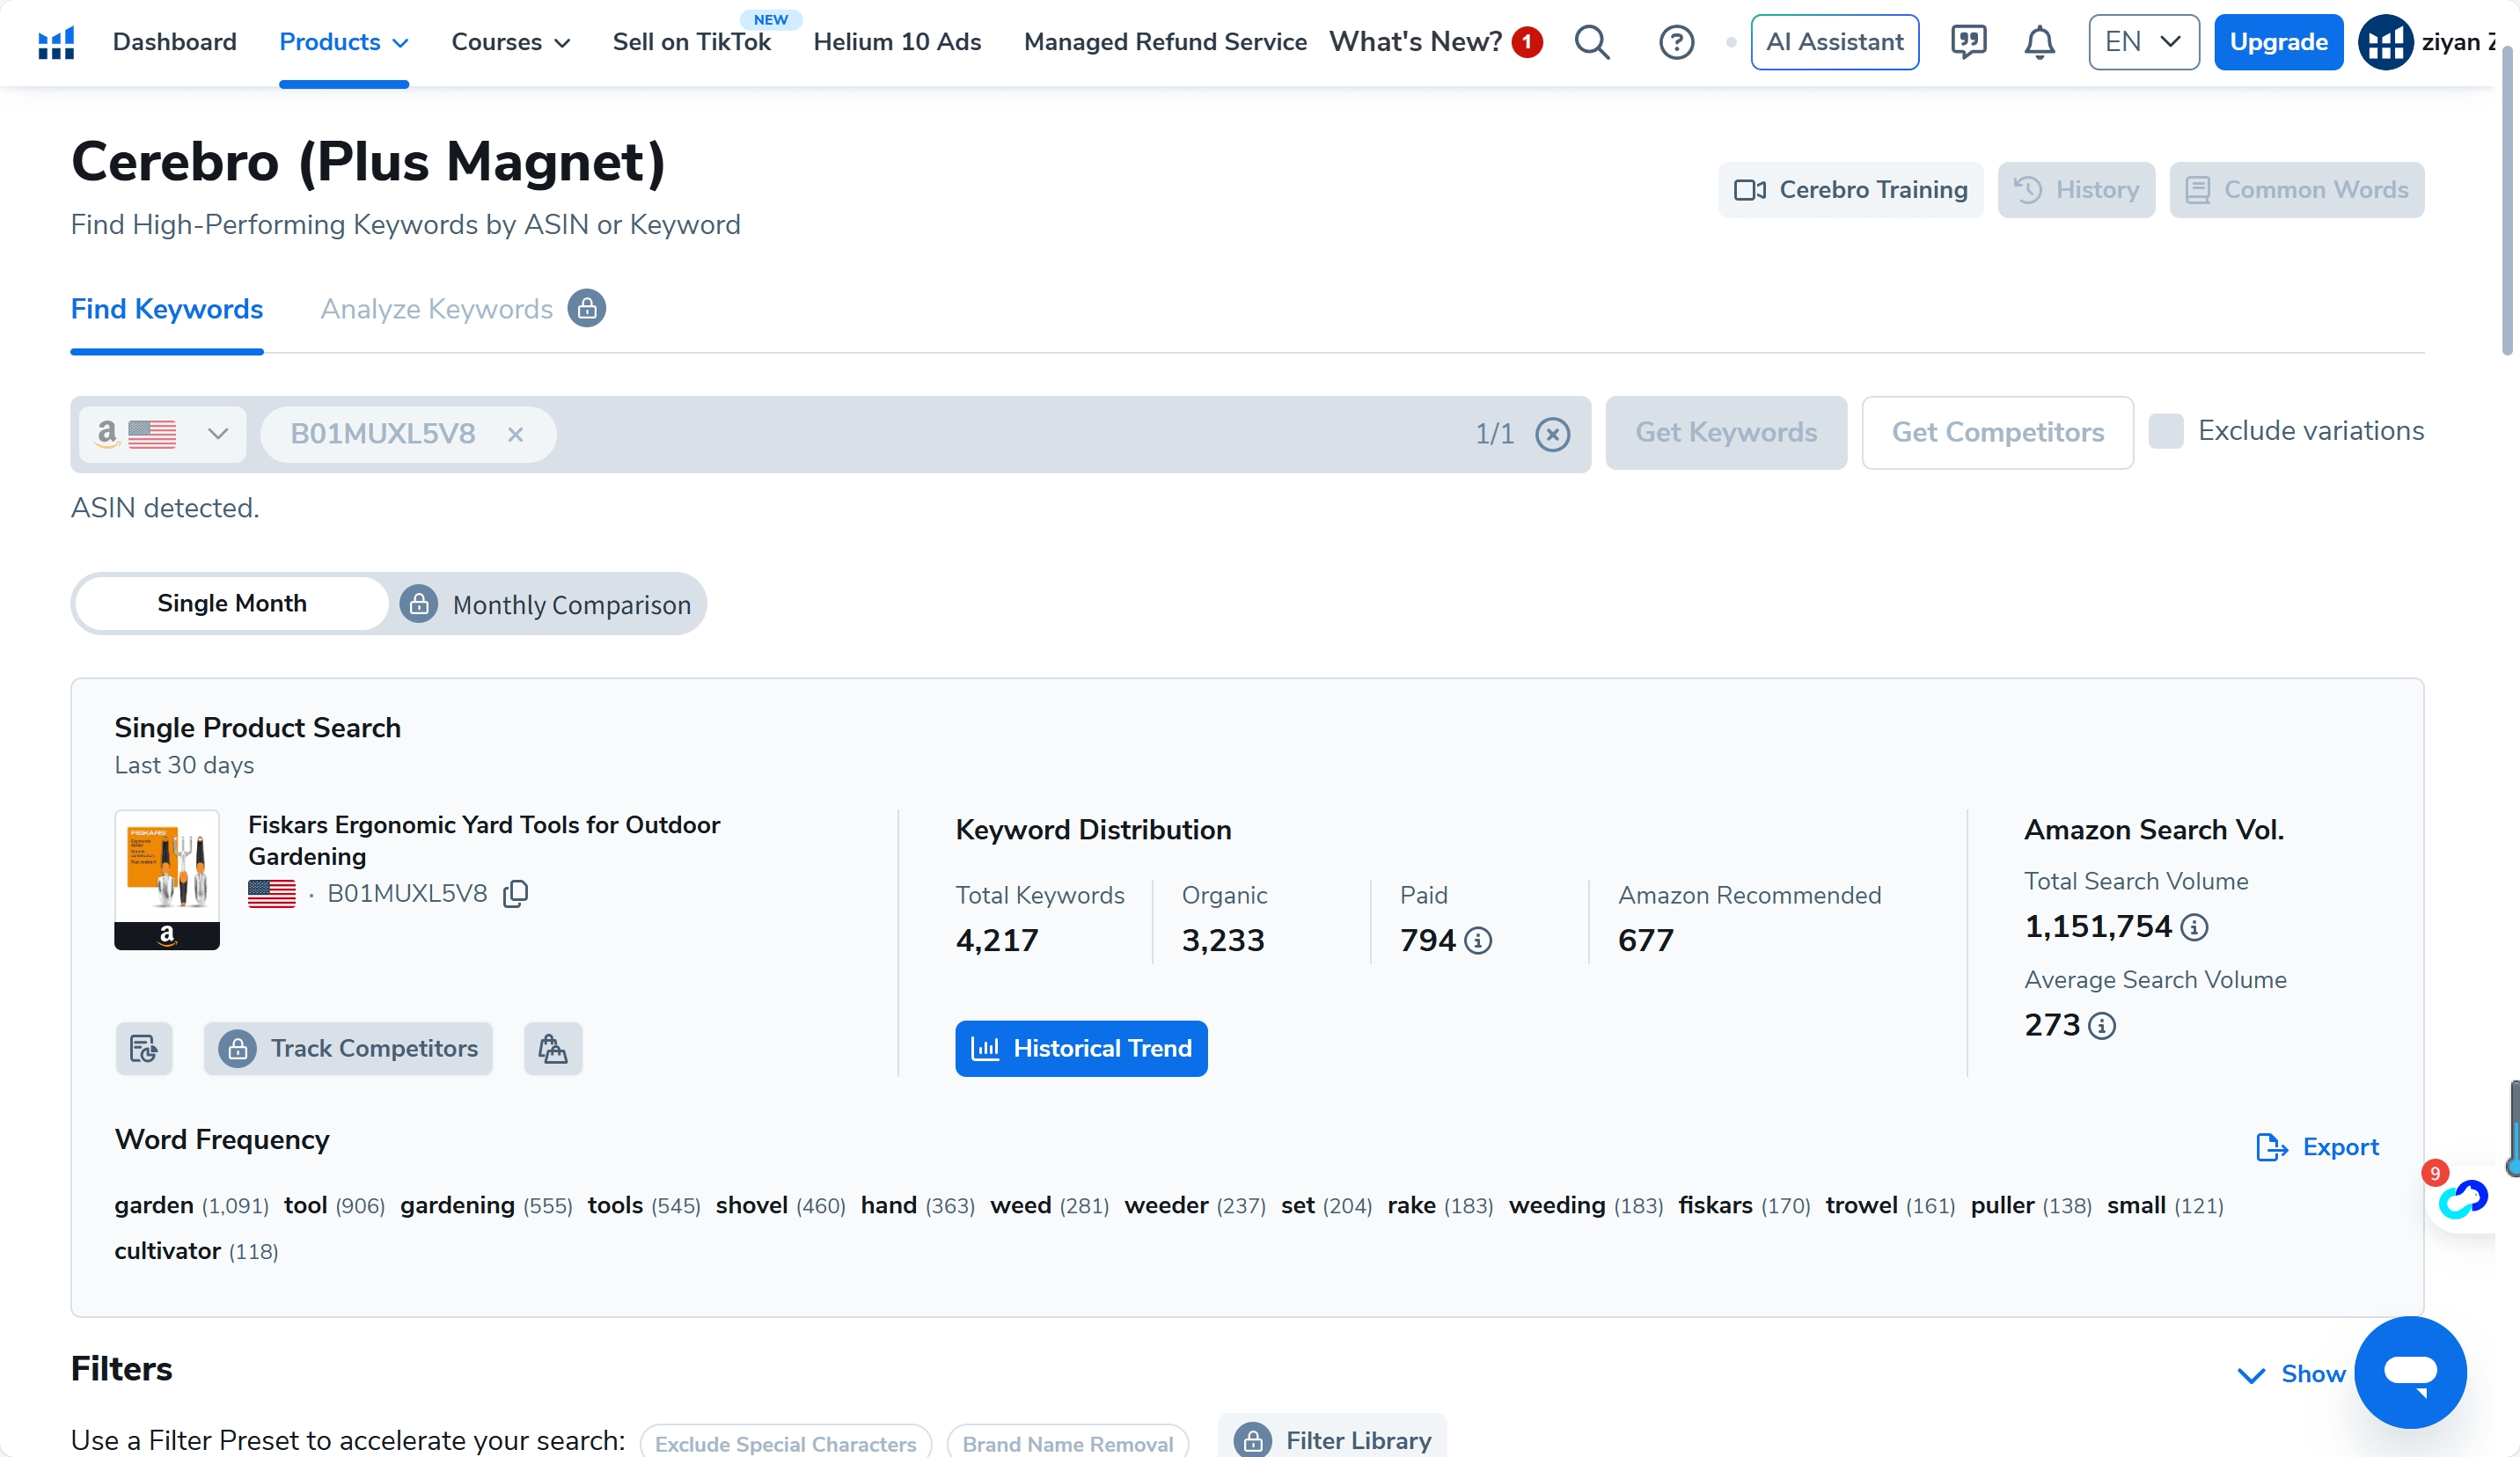Copy the ASIN B01MUXL5V8 with copy icon
The image size is (2520, 1457).
click(x=516, y=893)
